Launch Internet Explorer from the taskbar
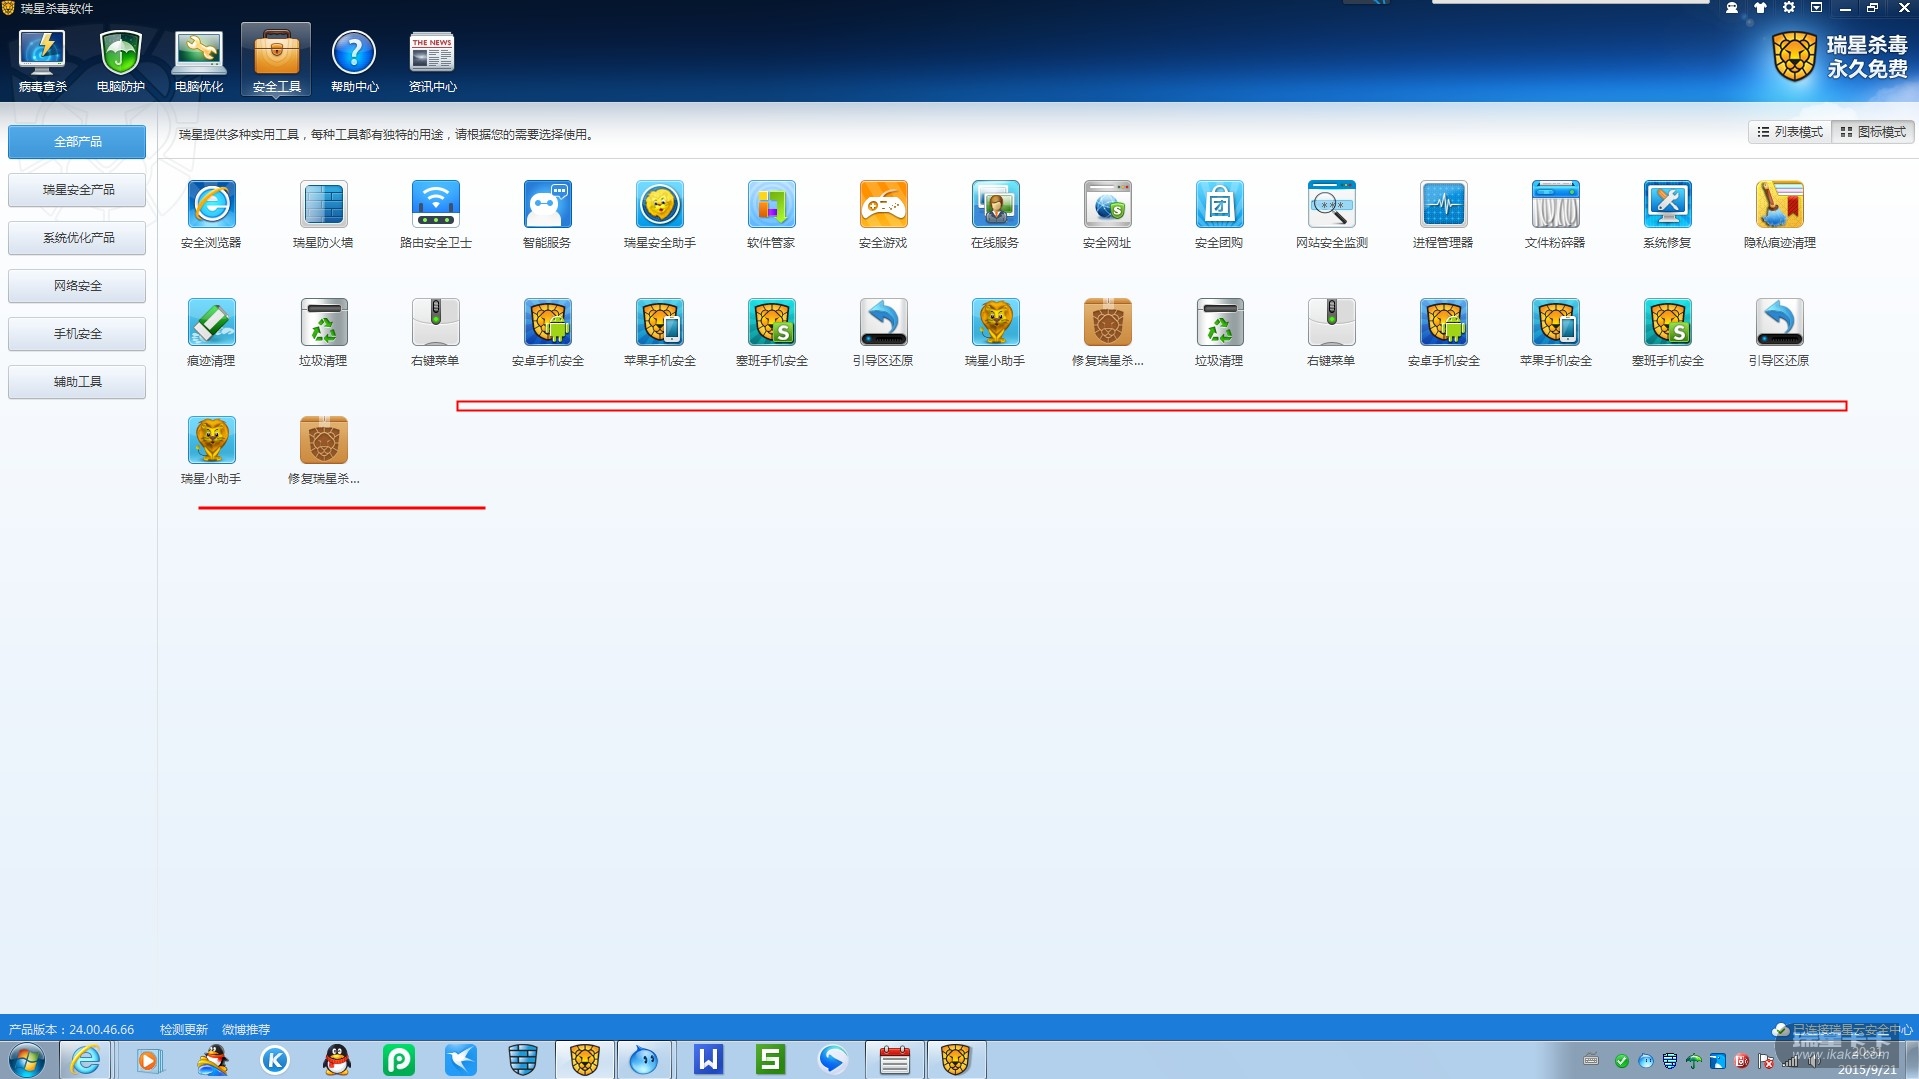 (x=86, y=1060)
